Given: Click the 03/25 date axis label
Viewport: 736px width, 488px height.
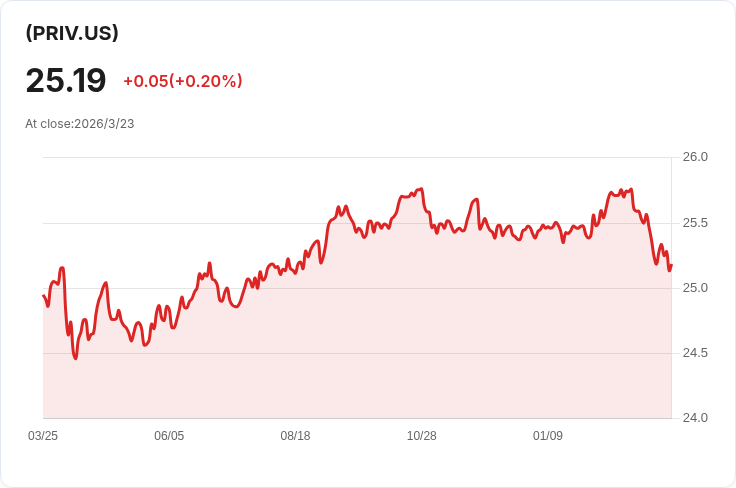Looking at the screenshot, I should tap(43, 436).
